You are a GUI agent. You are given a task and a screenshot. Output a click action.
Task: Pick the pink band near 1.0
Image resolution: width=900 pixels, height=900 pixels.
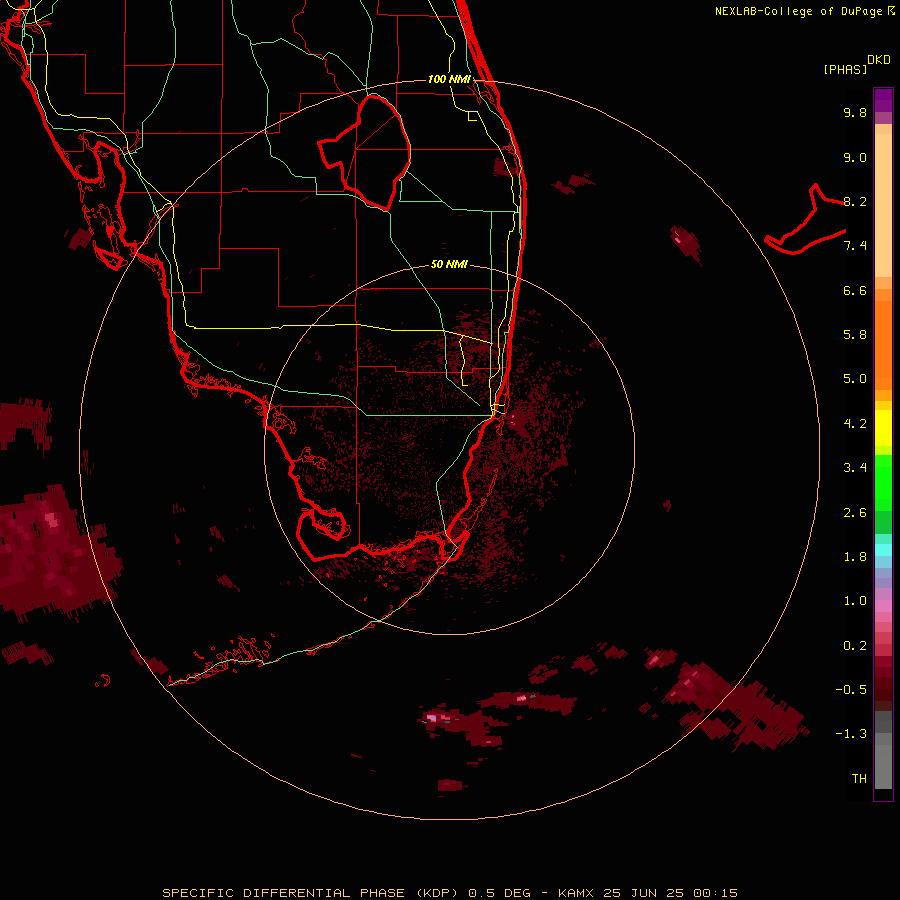[x=883, y=606]
